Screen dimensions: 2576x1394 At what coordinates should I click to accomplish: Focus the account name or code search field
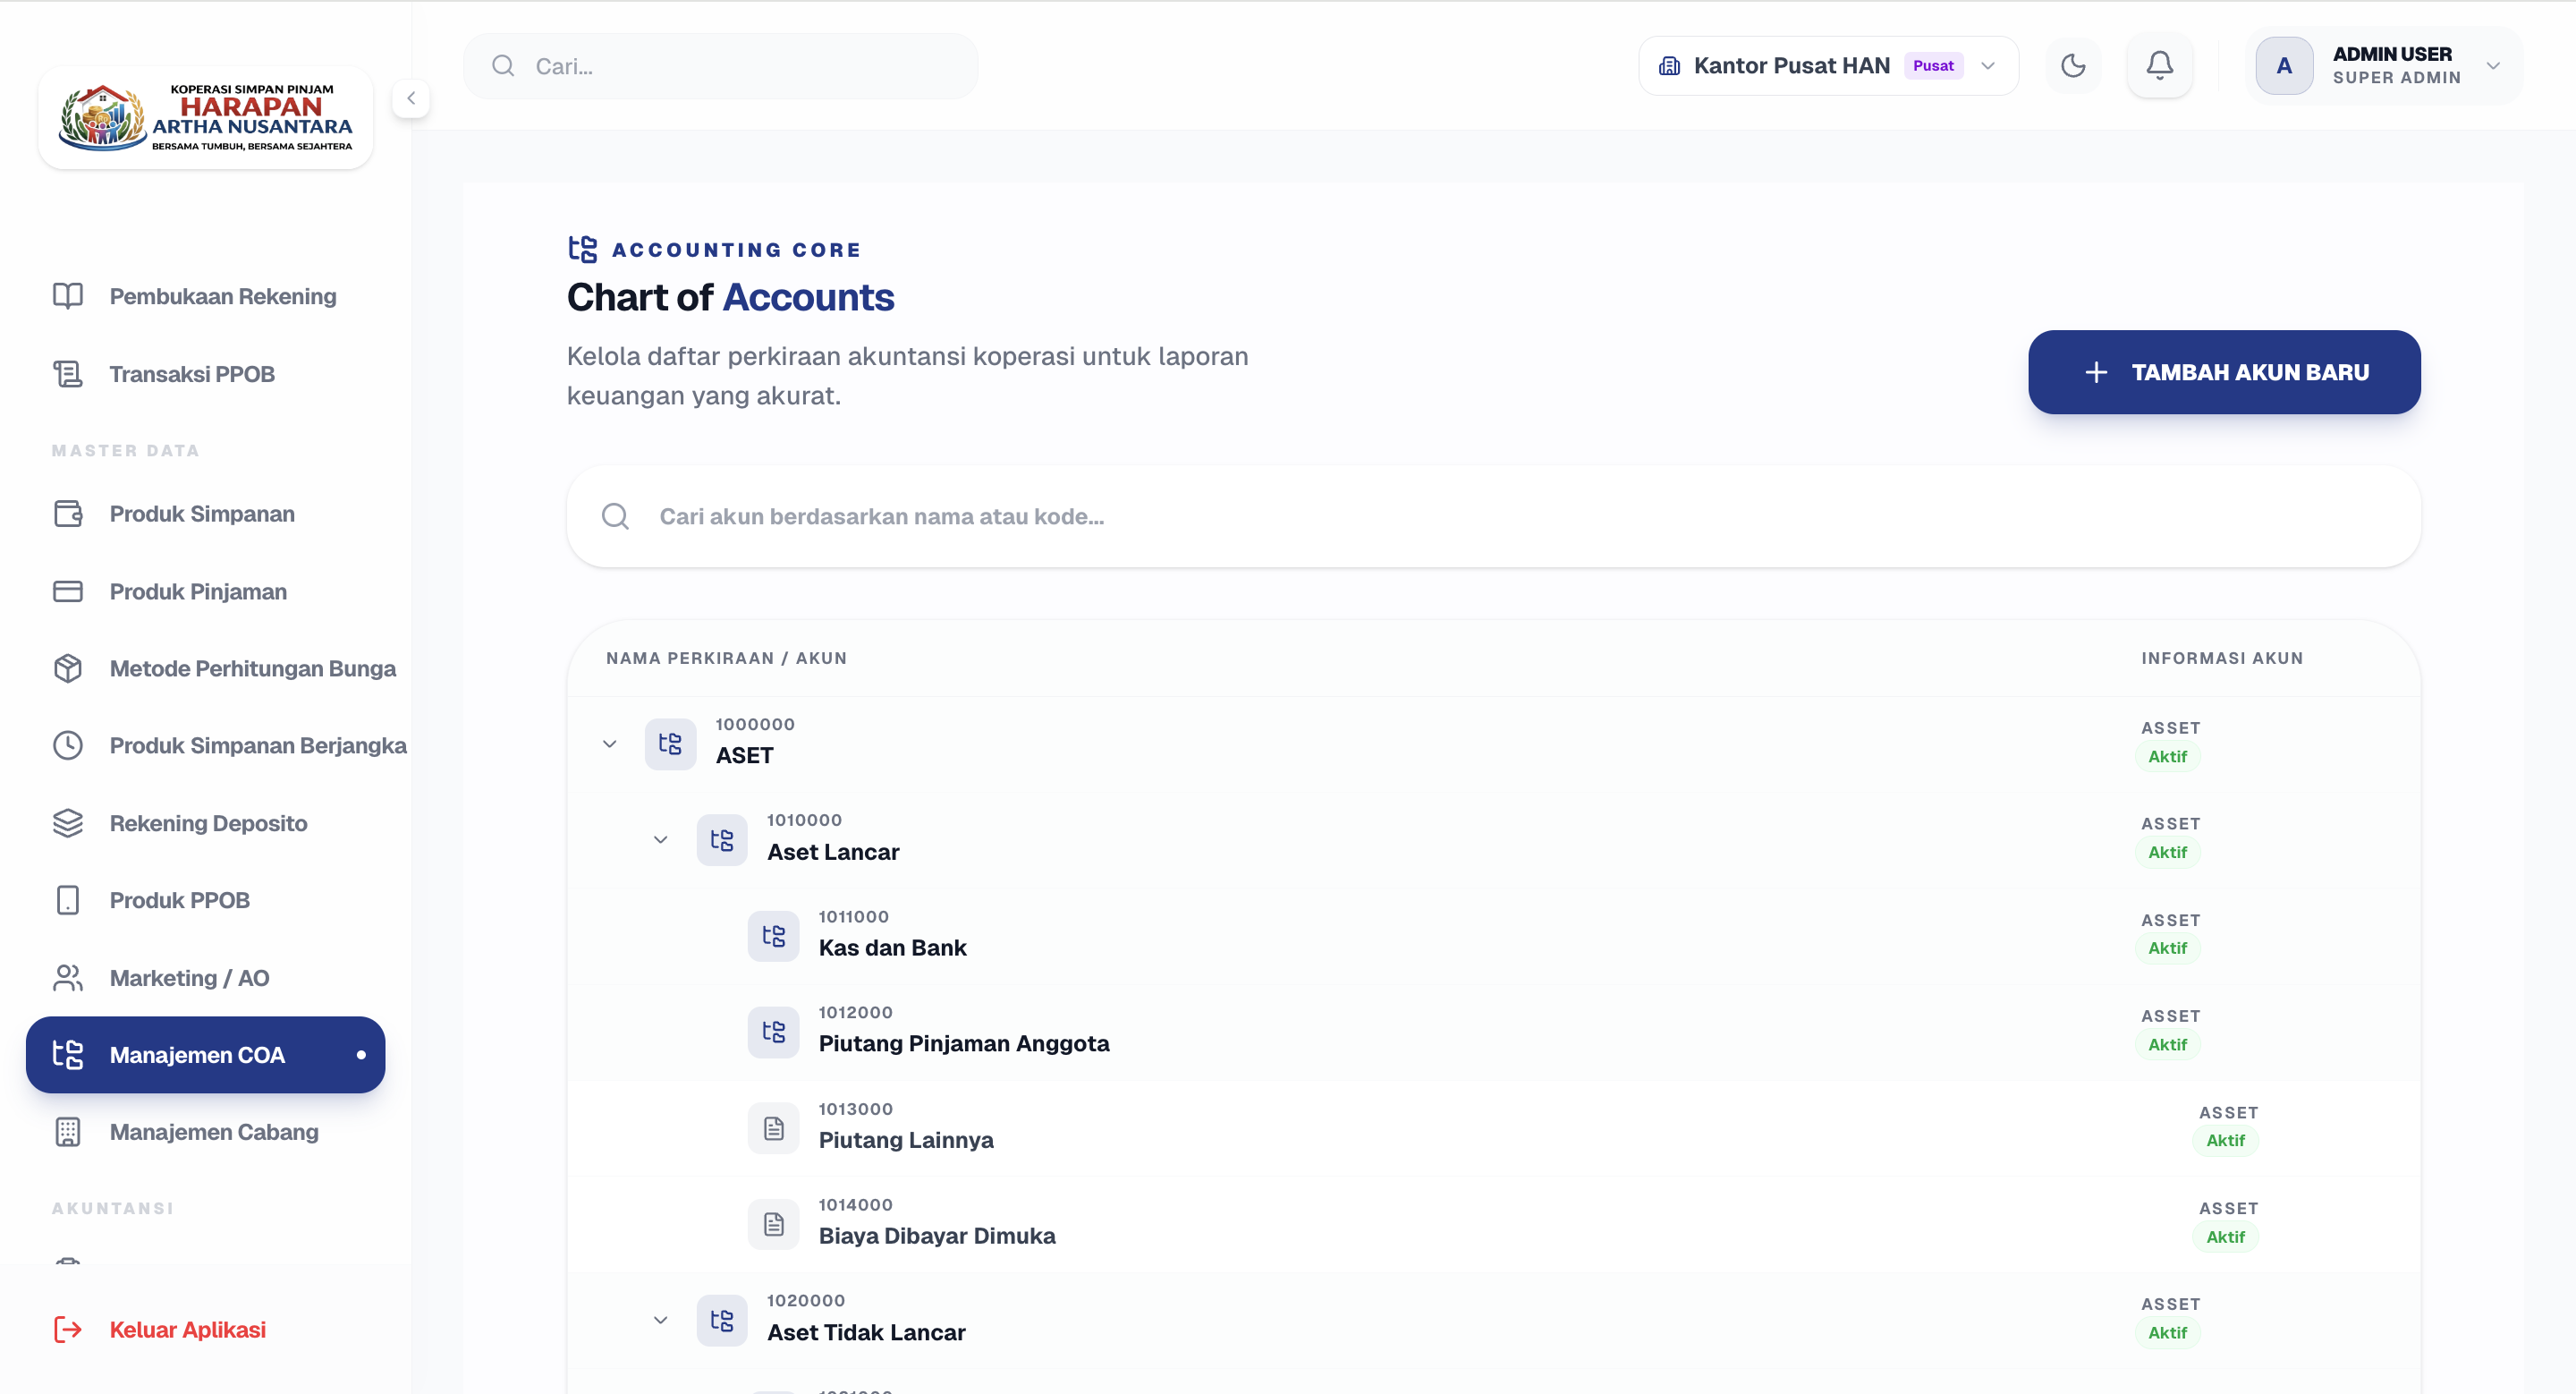point(1492,516)
